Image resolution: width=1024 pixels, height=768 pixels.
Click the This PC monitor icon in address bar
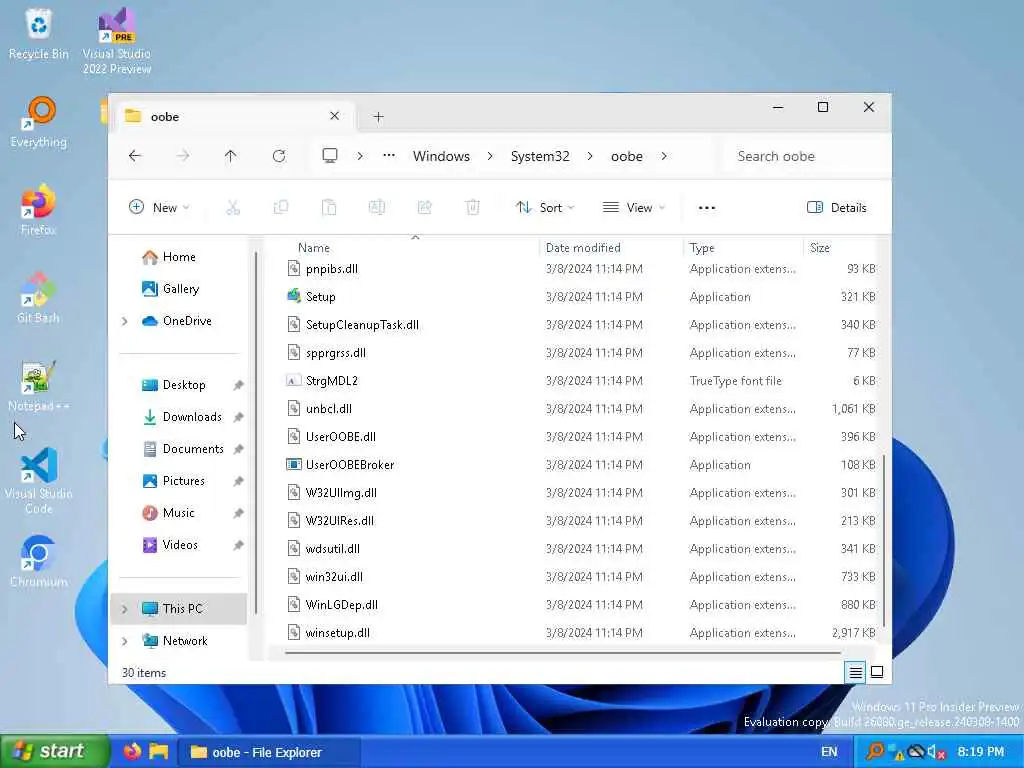point(330,155)
